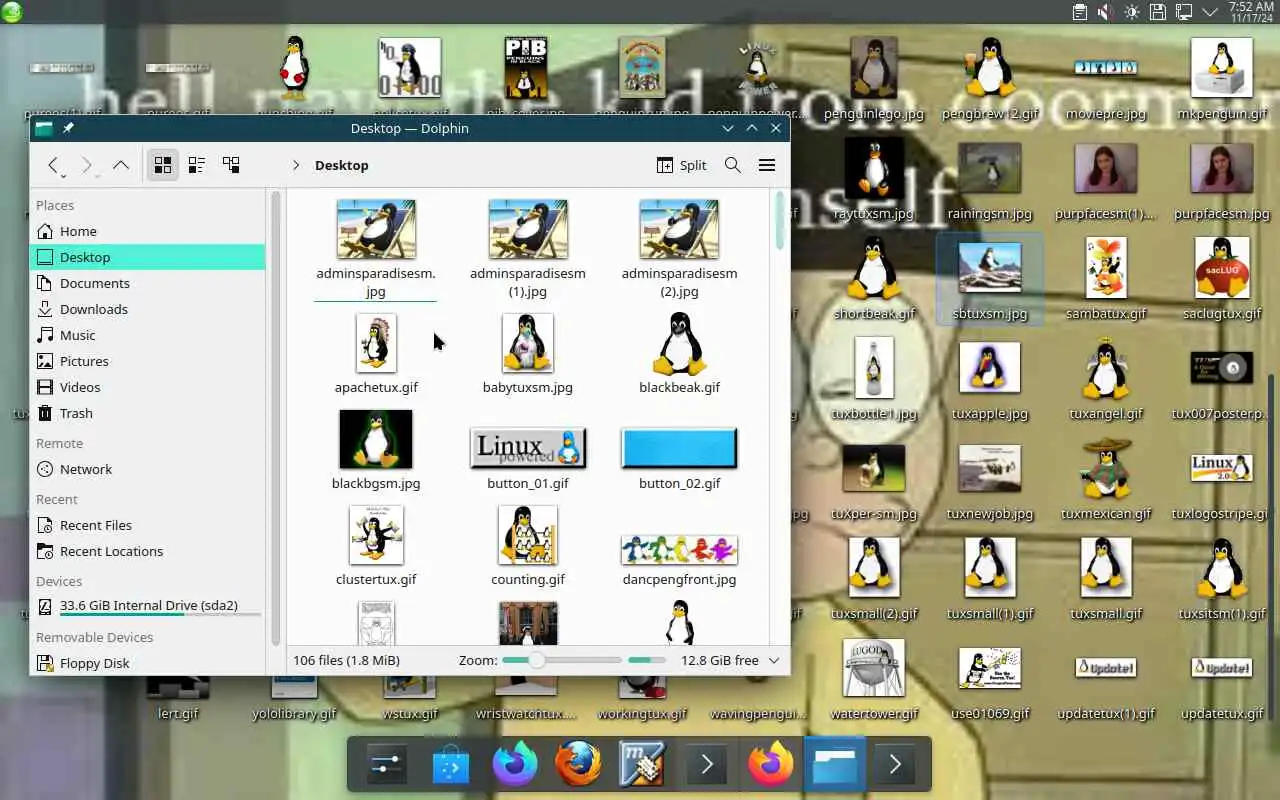Open the notepad editor icon in the dock

(x=642, y=765)
